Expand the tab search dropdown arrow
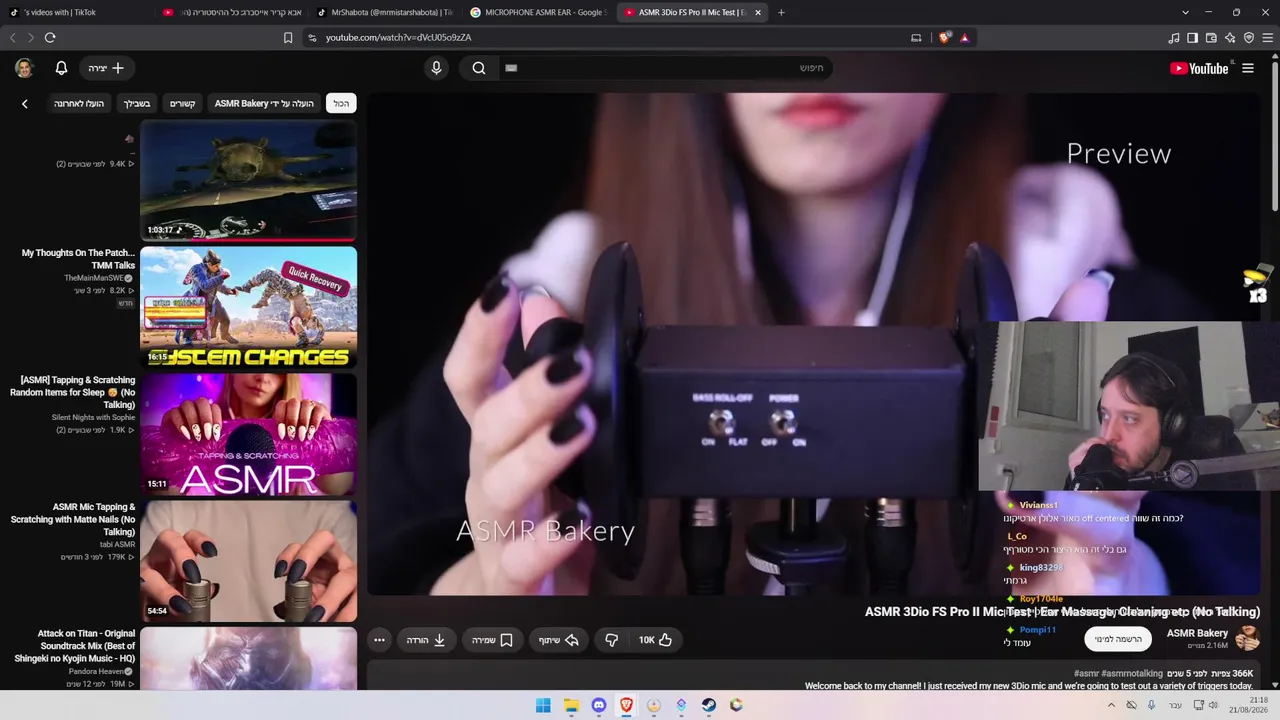The width and height of the screenshot is (1280, 720). [x=1185, y=12]
